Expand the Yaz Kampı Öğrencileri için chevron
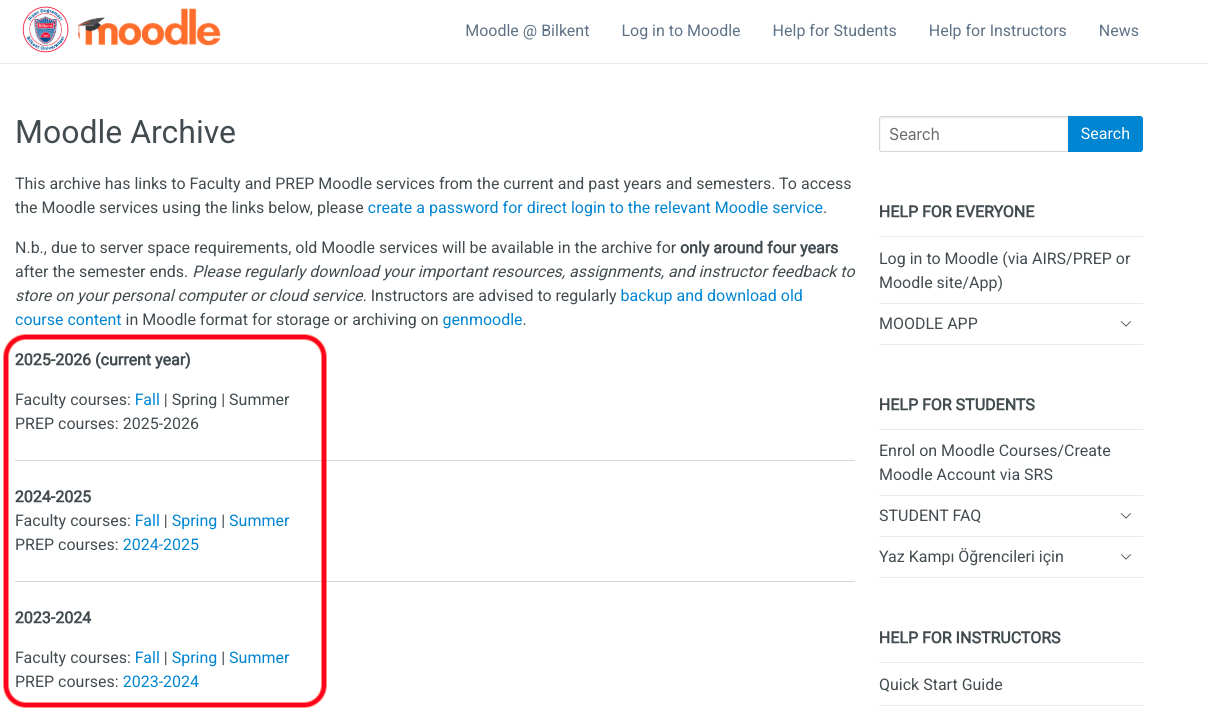The image size is (1208, 715). (1126, 557)
